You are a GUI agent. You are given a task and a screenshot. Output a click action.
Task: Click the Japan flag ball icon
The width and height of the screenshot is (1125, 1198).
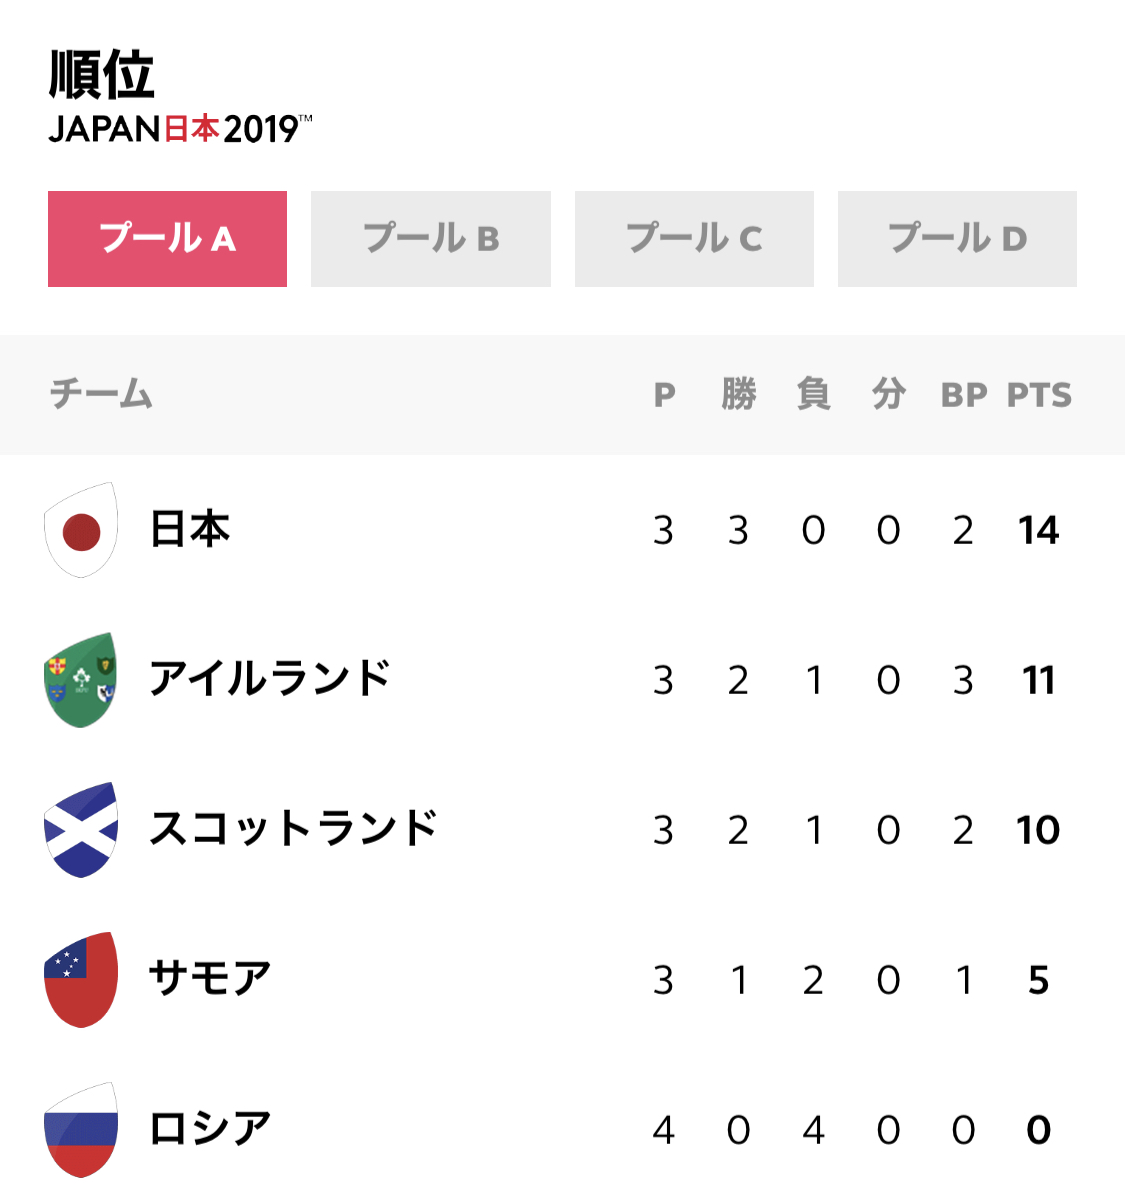[x=81, y=529]
